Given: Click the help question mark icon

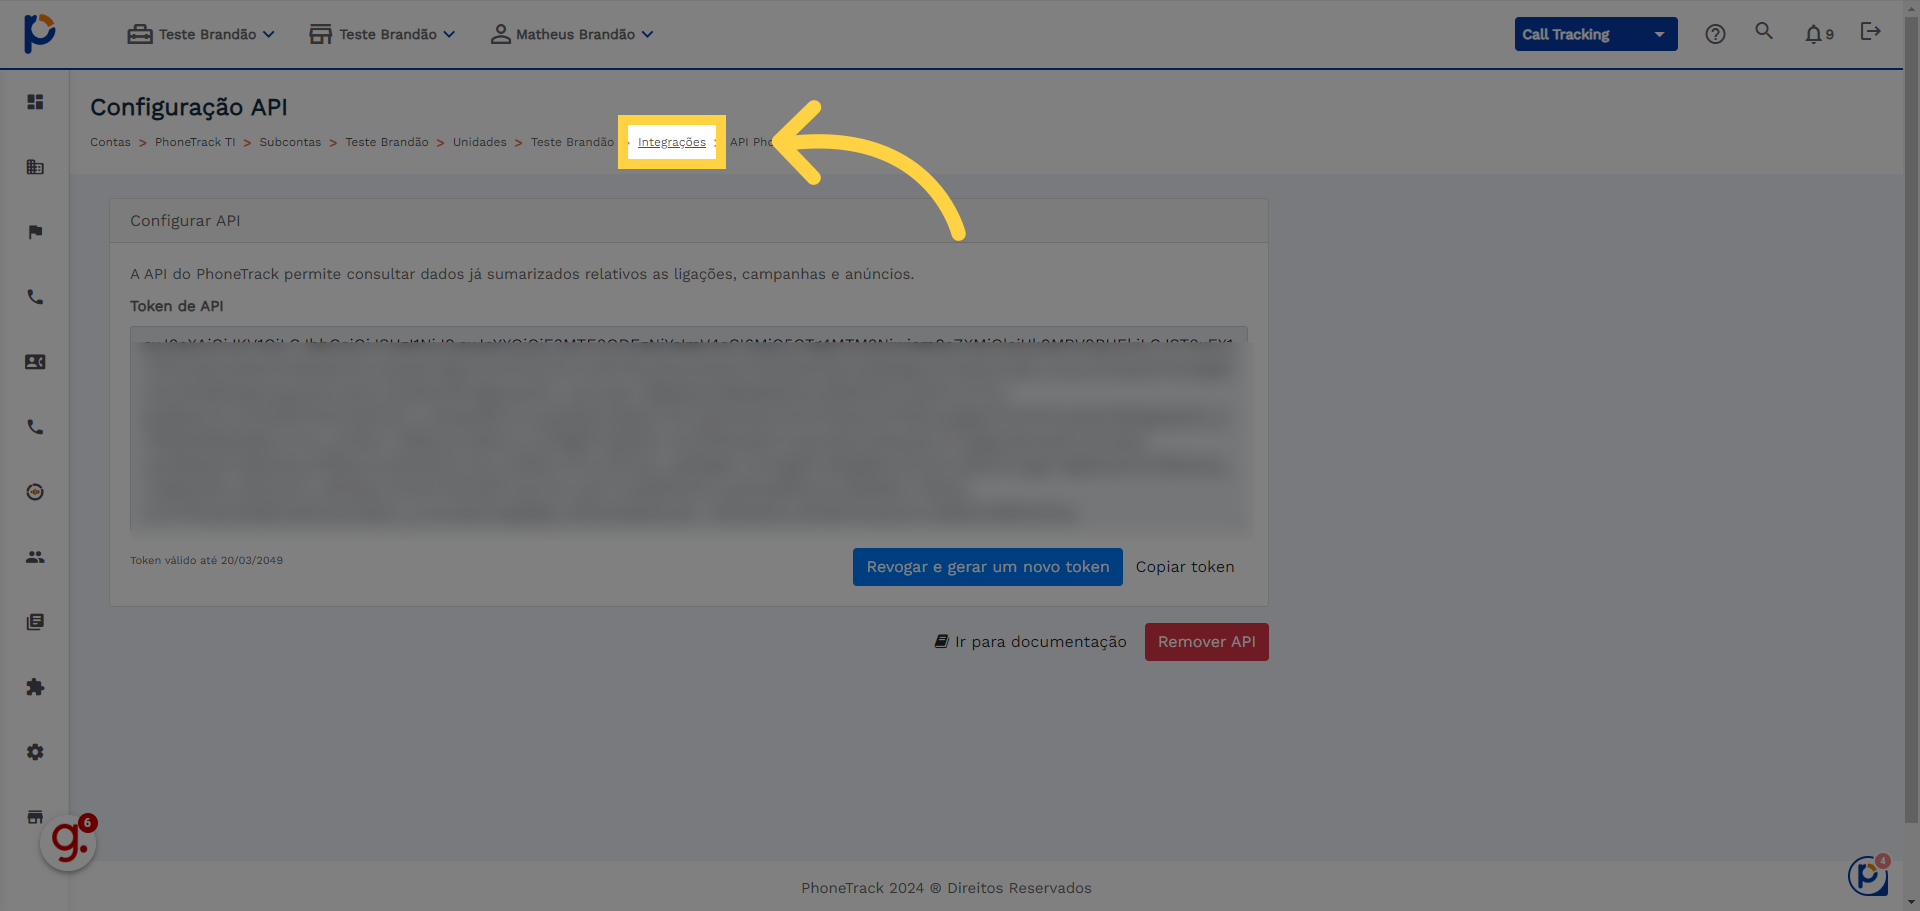Looking at the screenshot, I should pyautogui.click(x=1715, y=34).
